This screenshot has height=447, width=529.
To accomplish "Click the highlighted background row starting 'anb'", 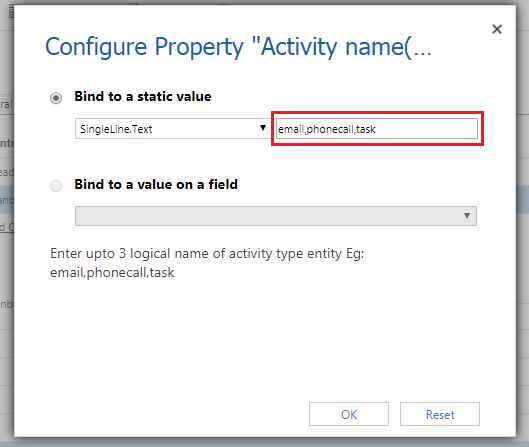I will pos(7,200).
